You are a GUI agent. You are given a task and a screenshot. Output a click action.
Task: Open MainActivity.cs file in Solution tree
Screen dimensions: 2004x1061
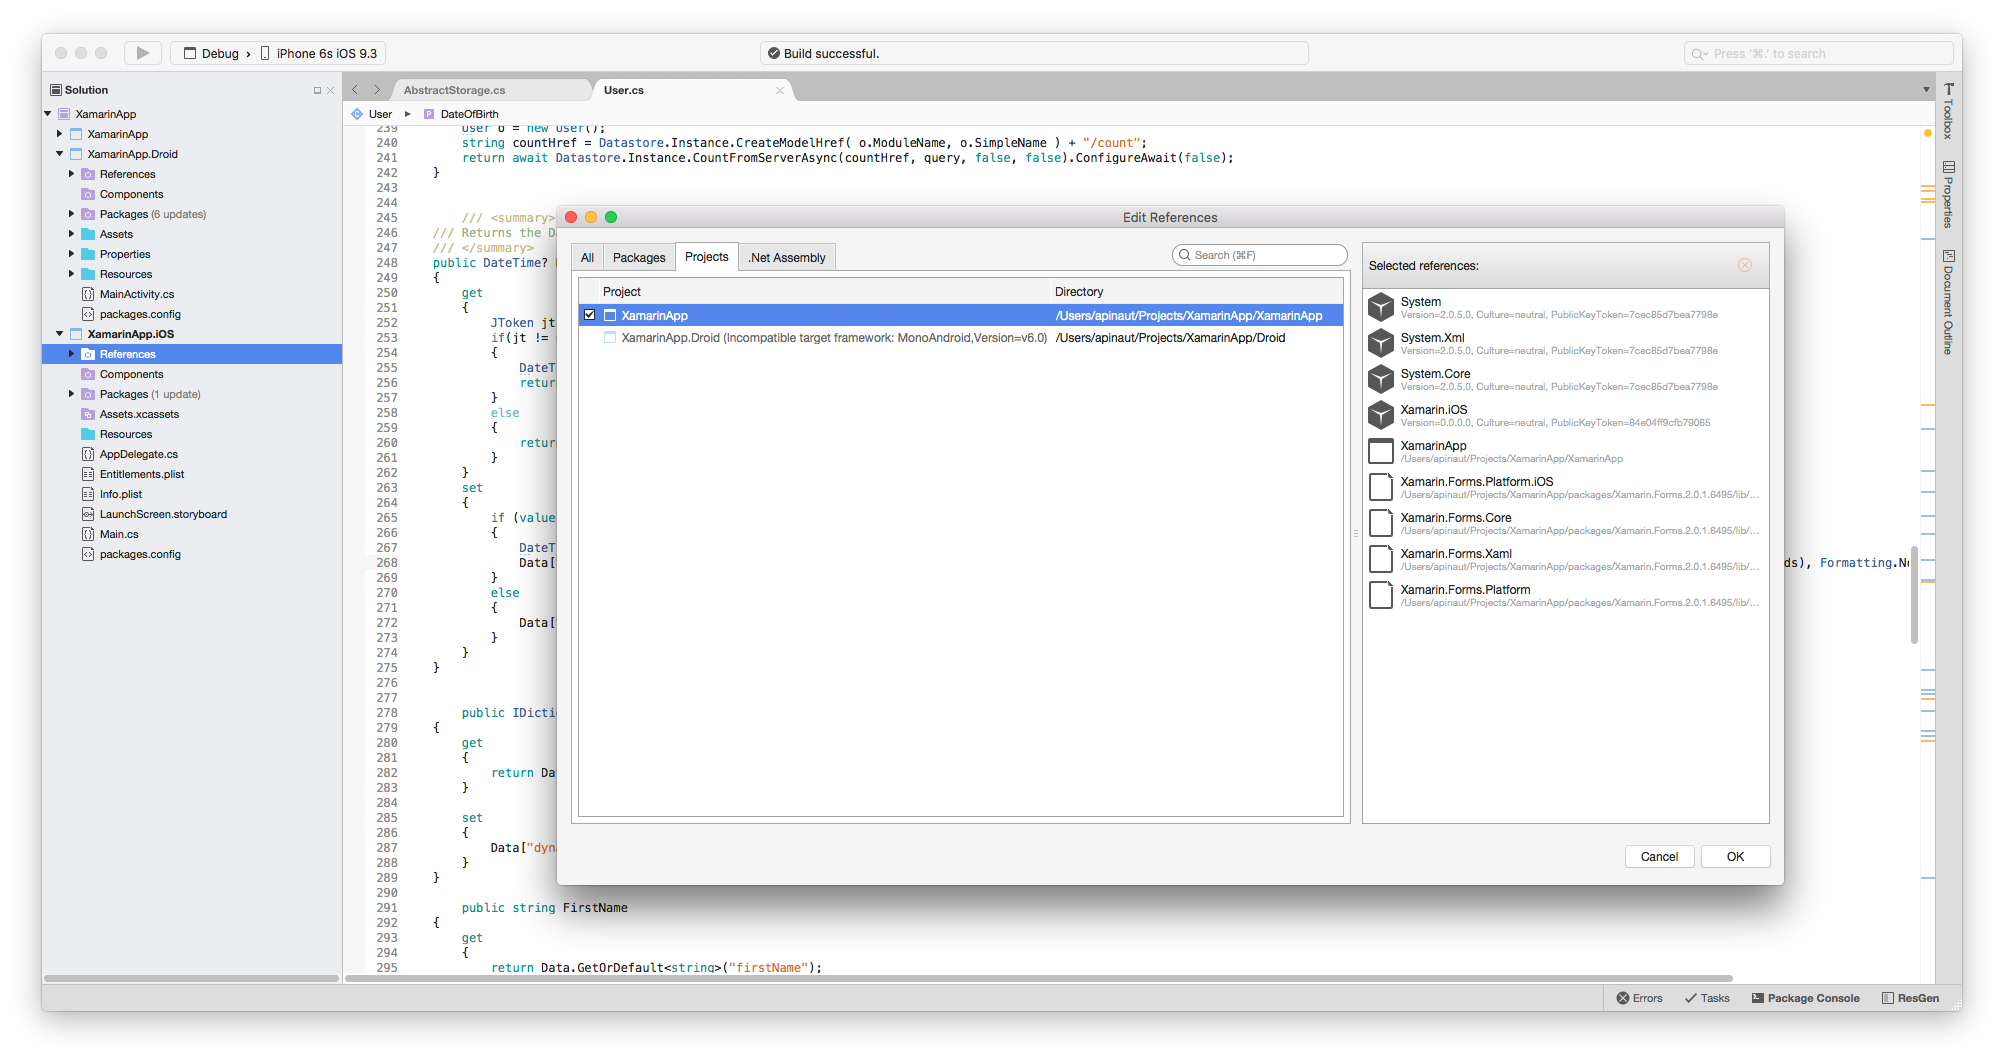tap(137, 294)
